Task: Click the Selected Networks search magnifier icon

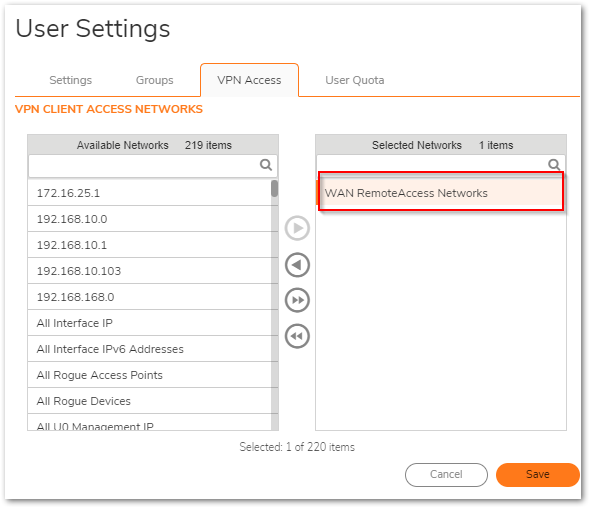Action: (x=554, y=164)
